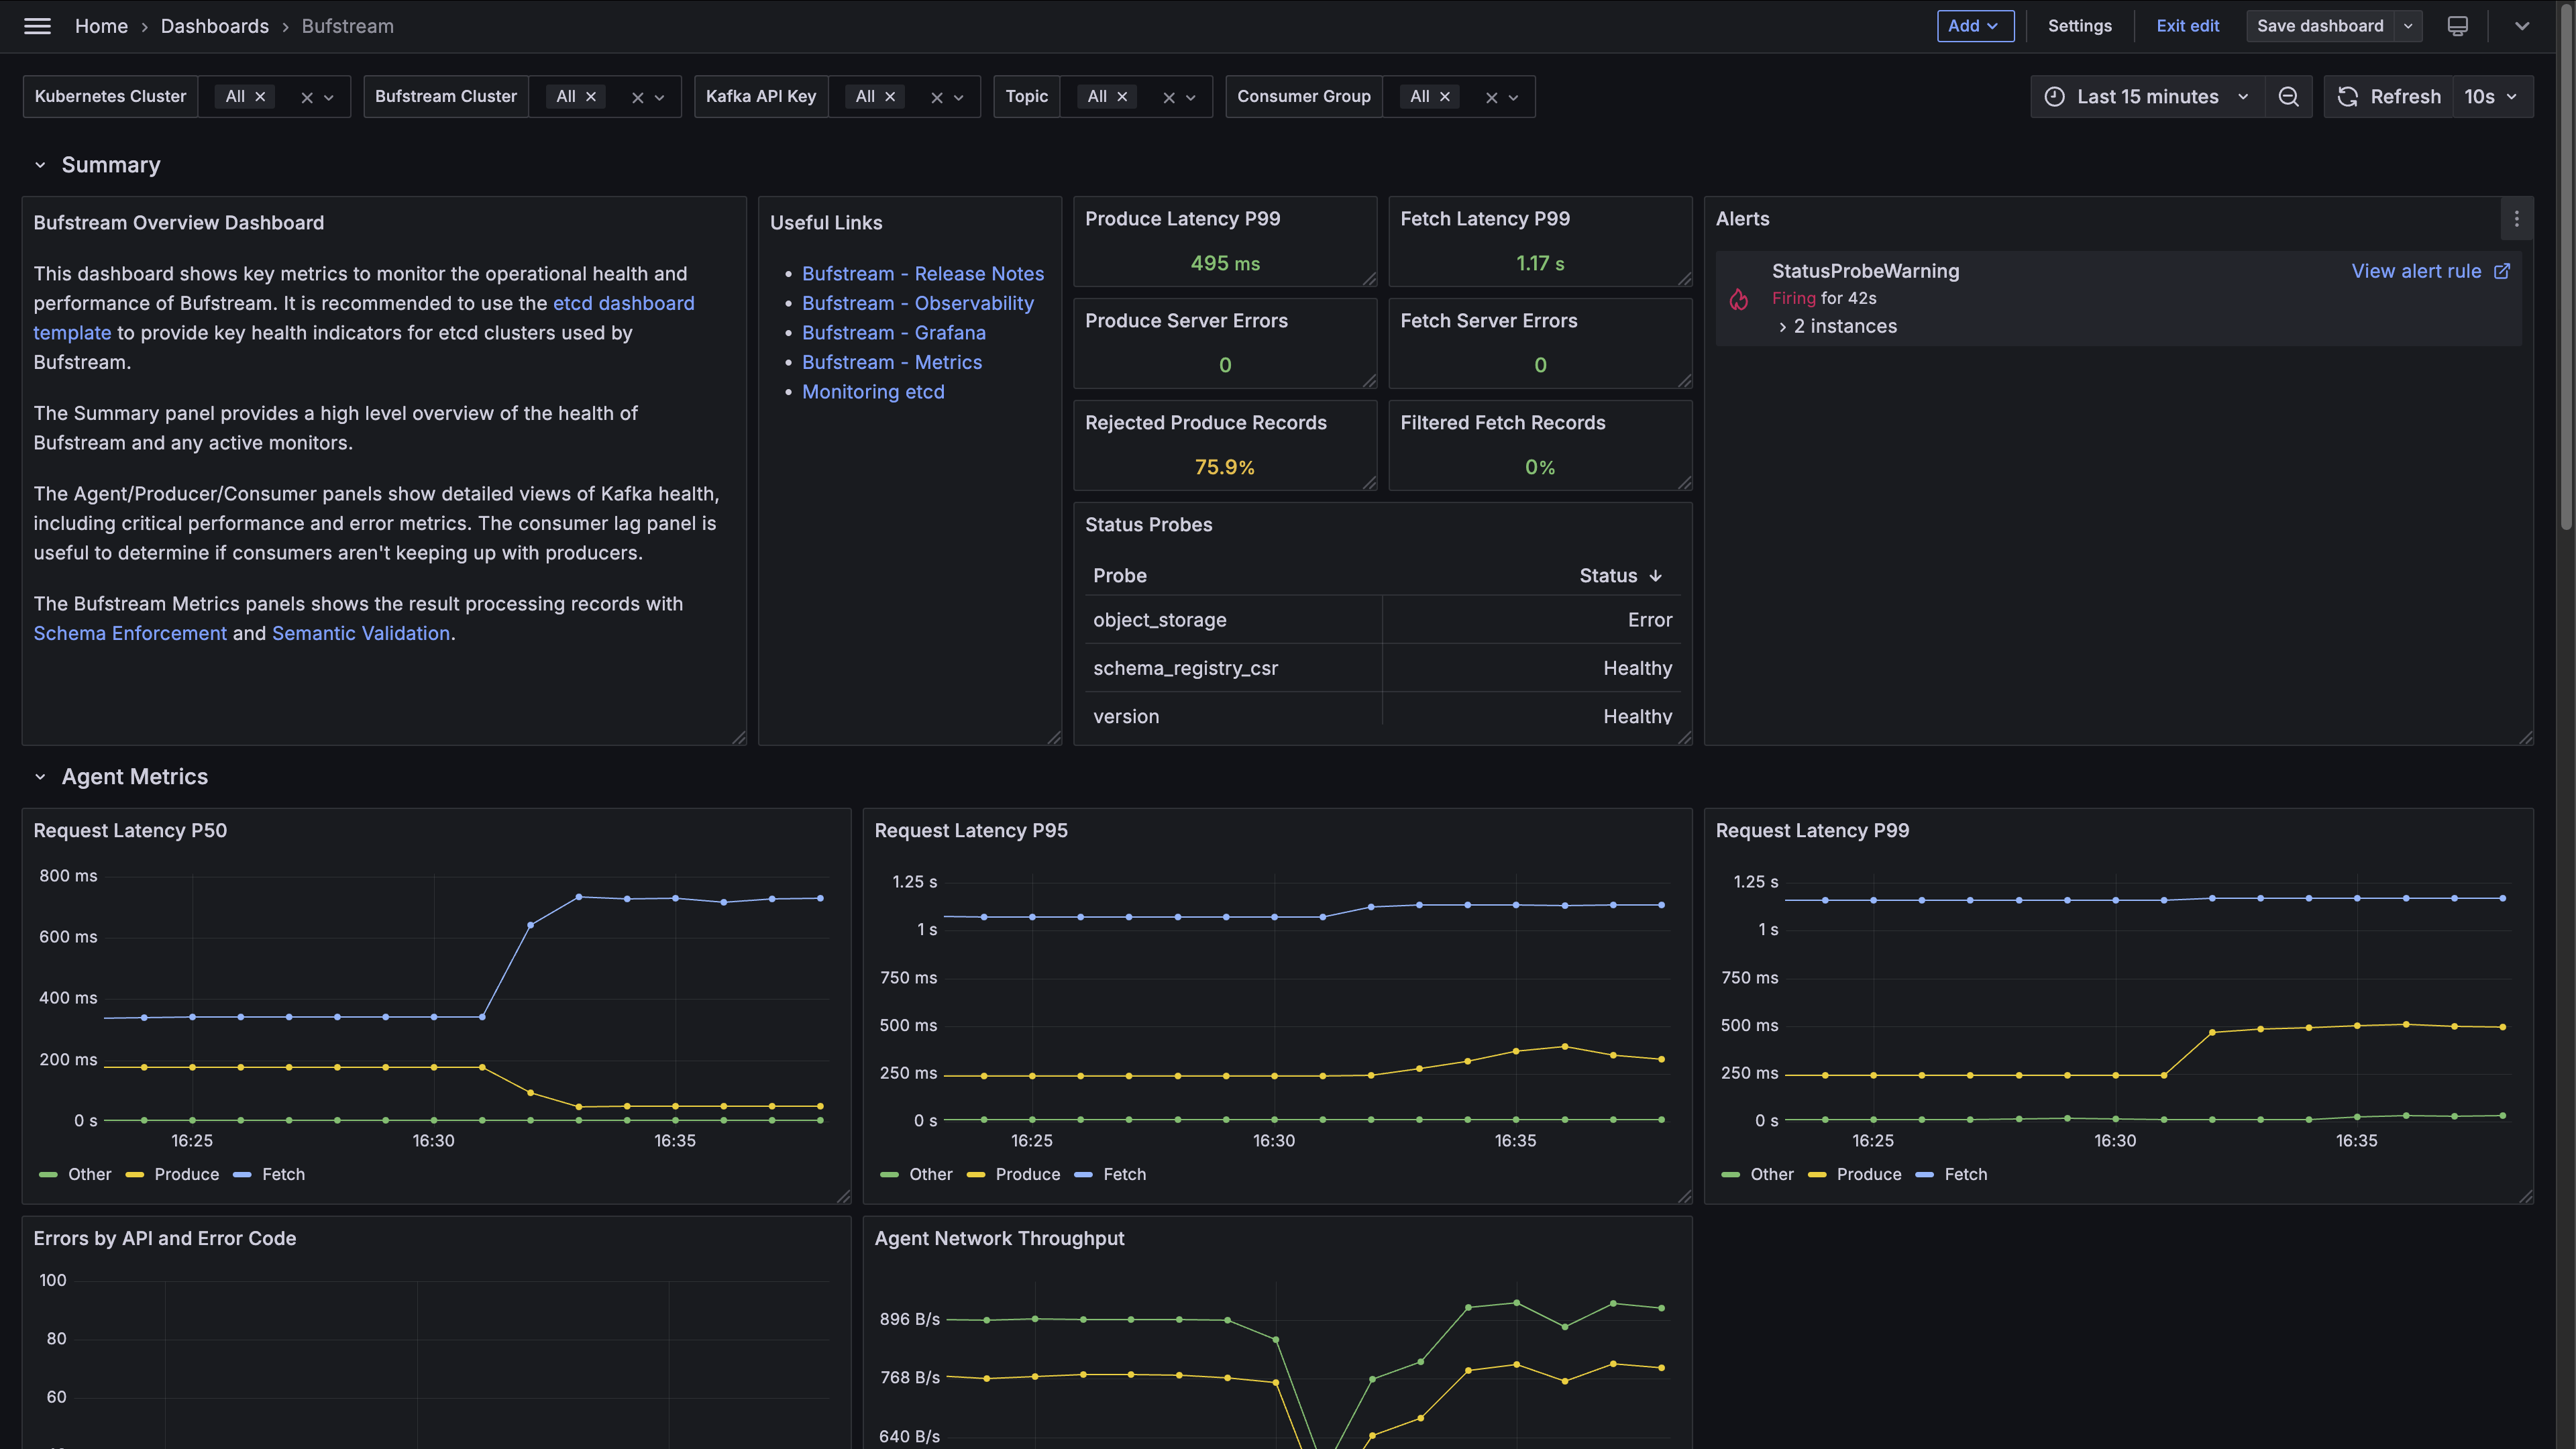Go to Home breadcrumb
The image size is (2576, 1449).
101,26
